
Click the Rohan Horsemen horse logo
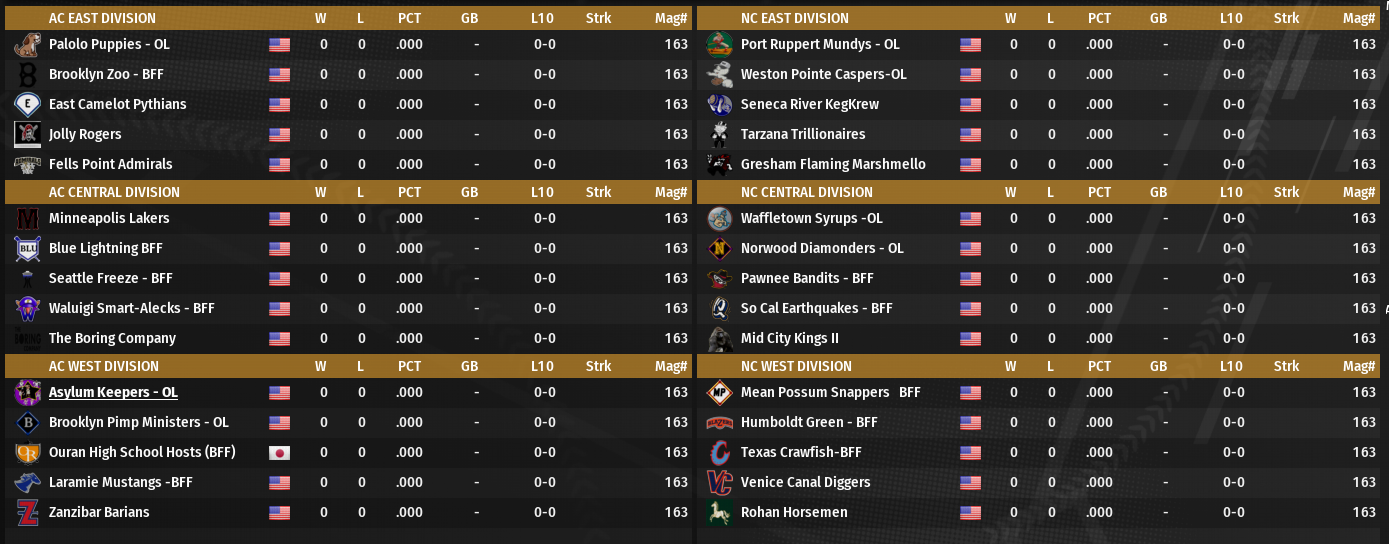(719, 512)
